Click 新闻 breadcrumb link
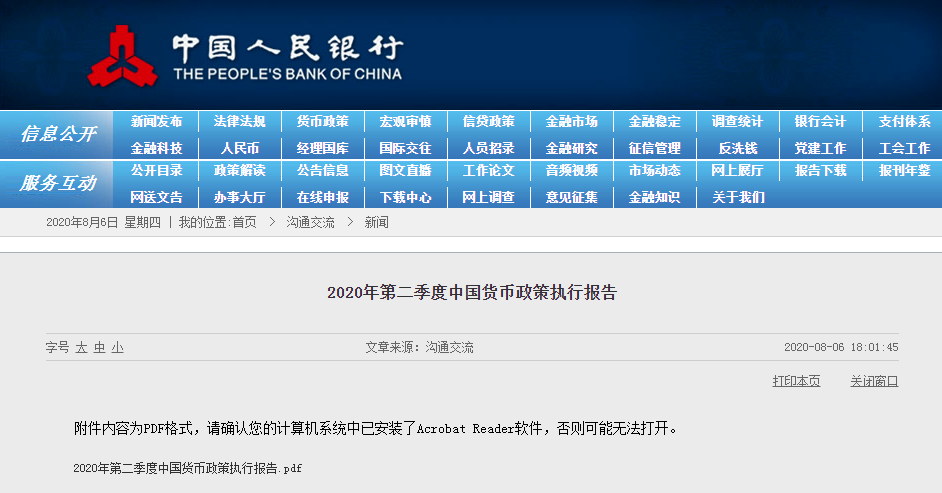 (377, 222)
